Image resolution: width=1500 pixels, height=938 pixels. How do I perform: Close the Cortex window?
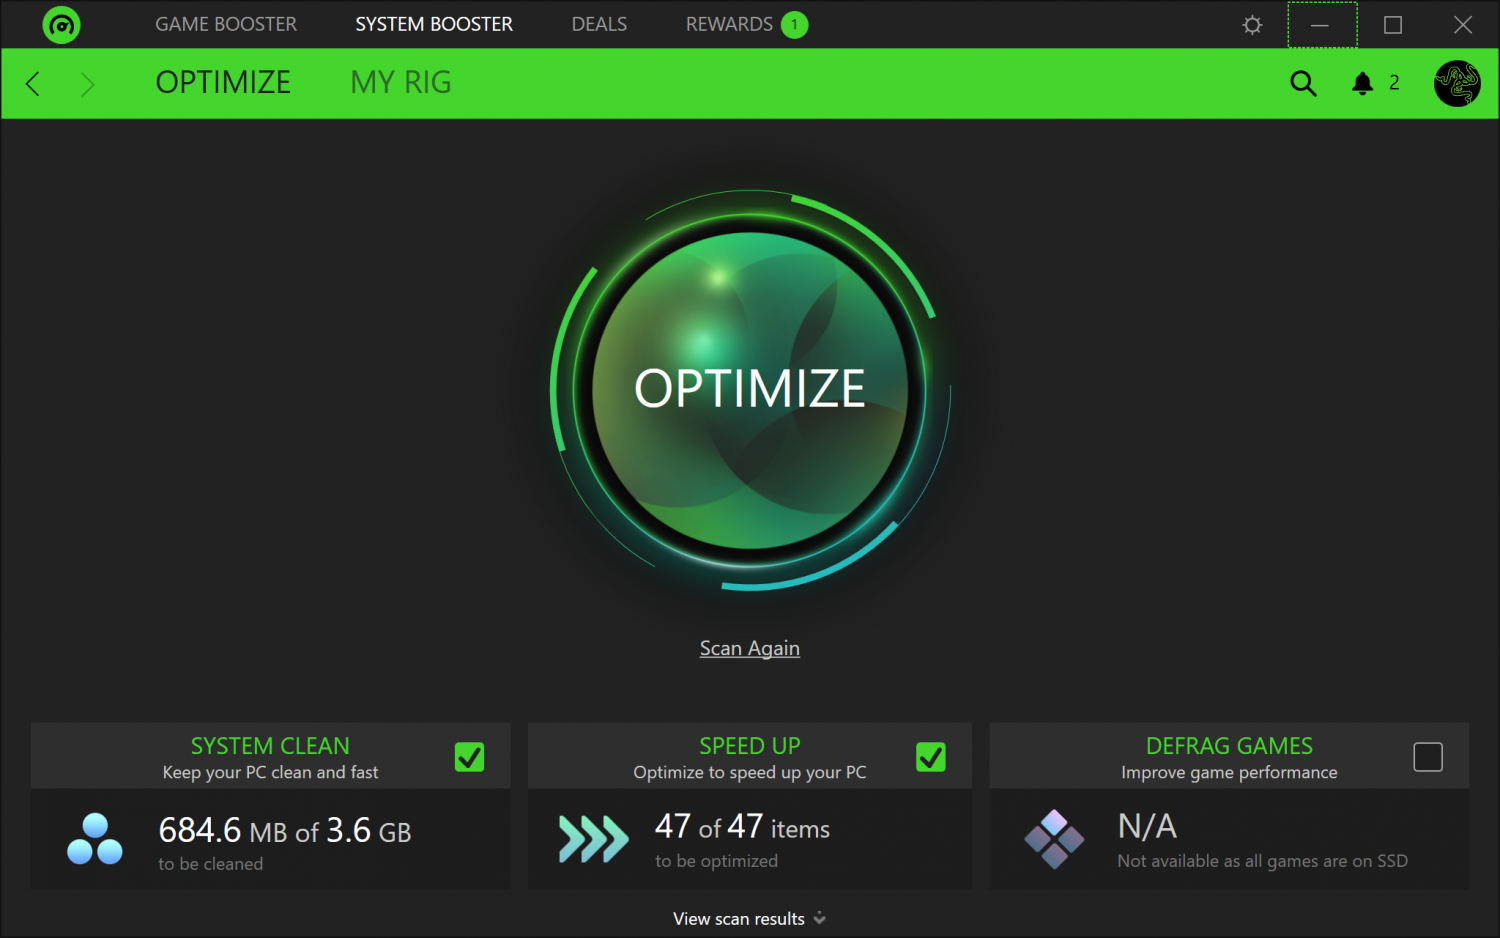[1462, 25]
